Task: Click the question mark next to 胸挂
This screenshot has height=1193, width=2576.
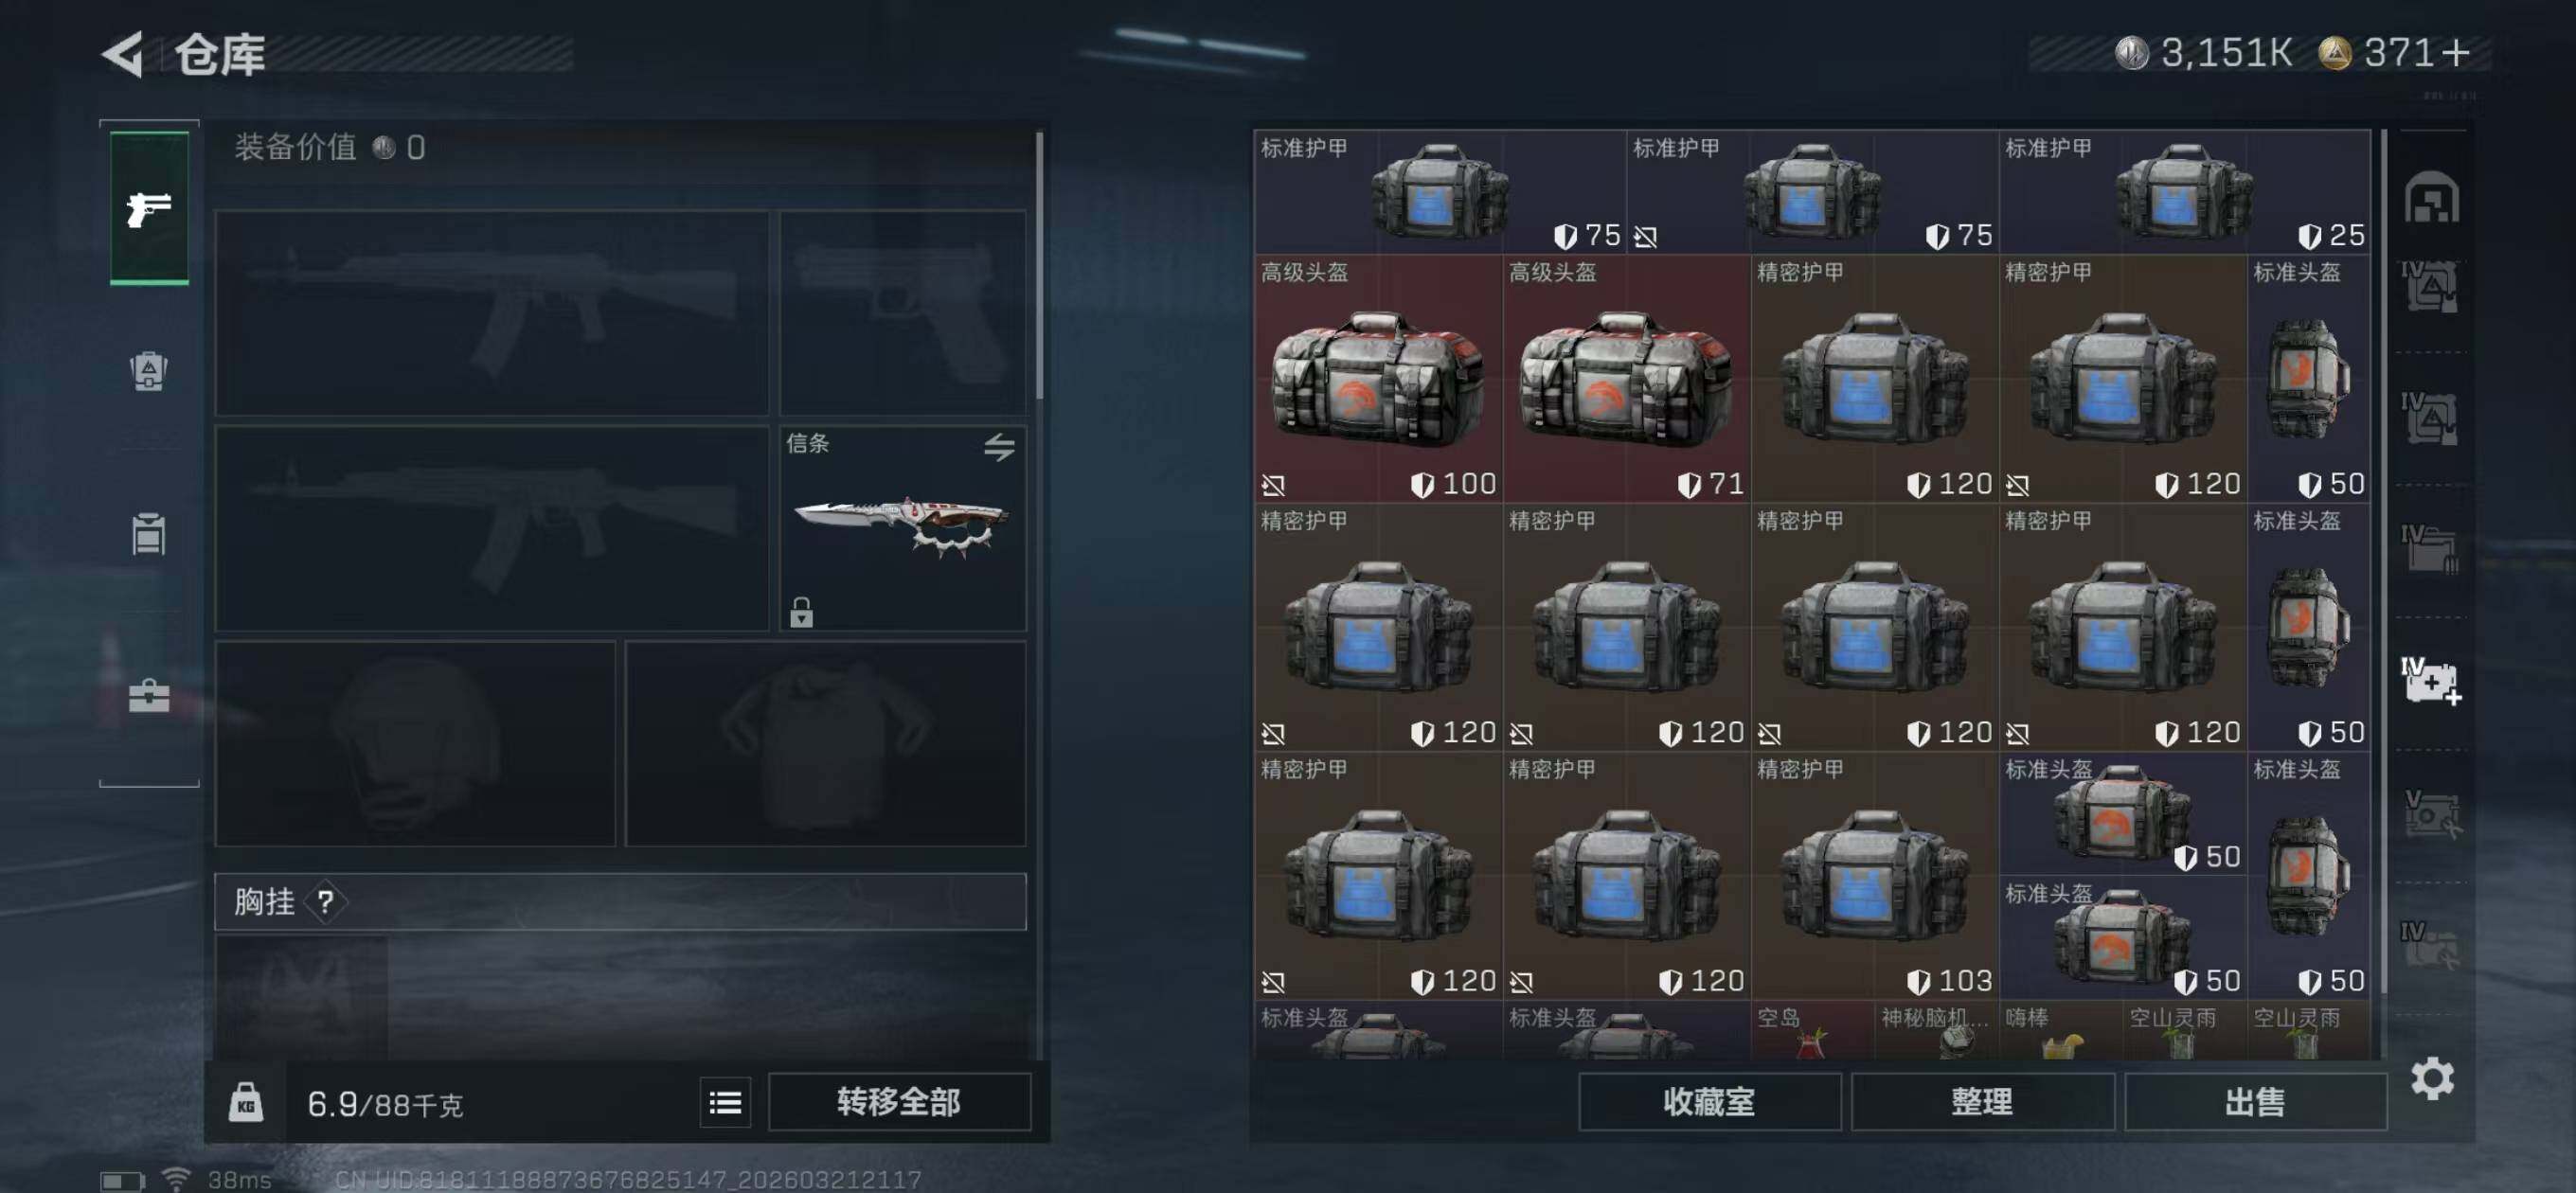Action: [x=325, y=902]
